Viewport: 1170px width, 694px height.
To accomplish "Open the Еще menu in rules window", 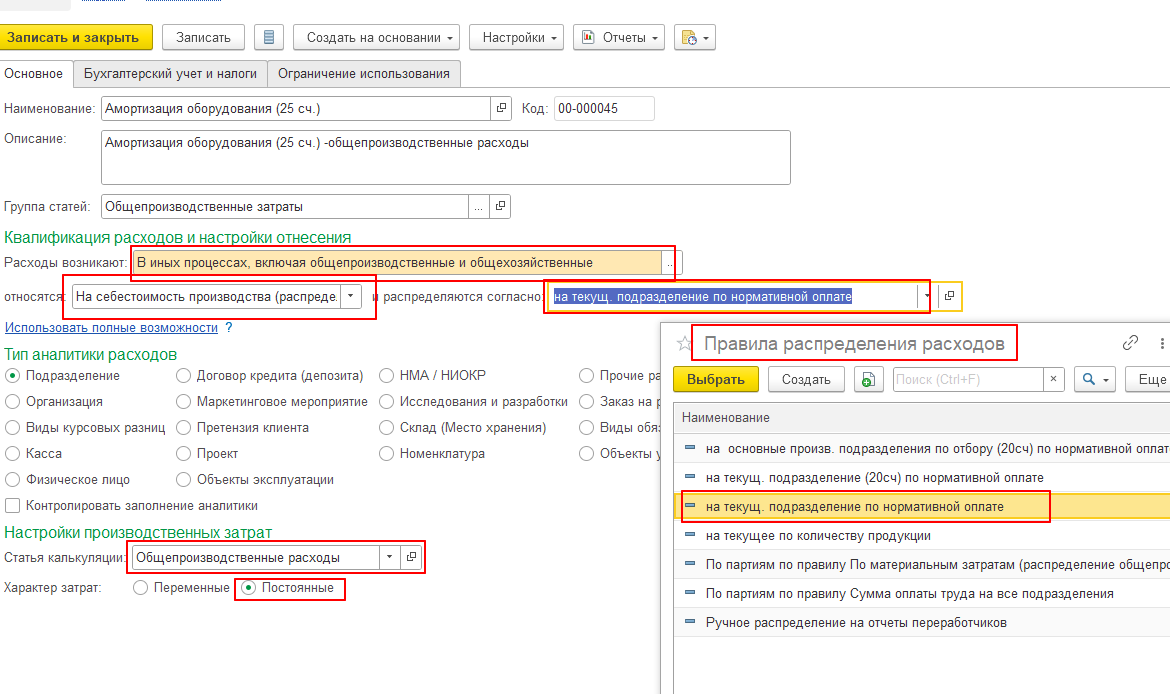I will click(1149, 380).
